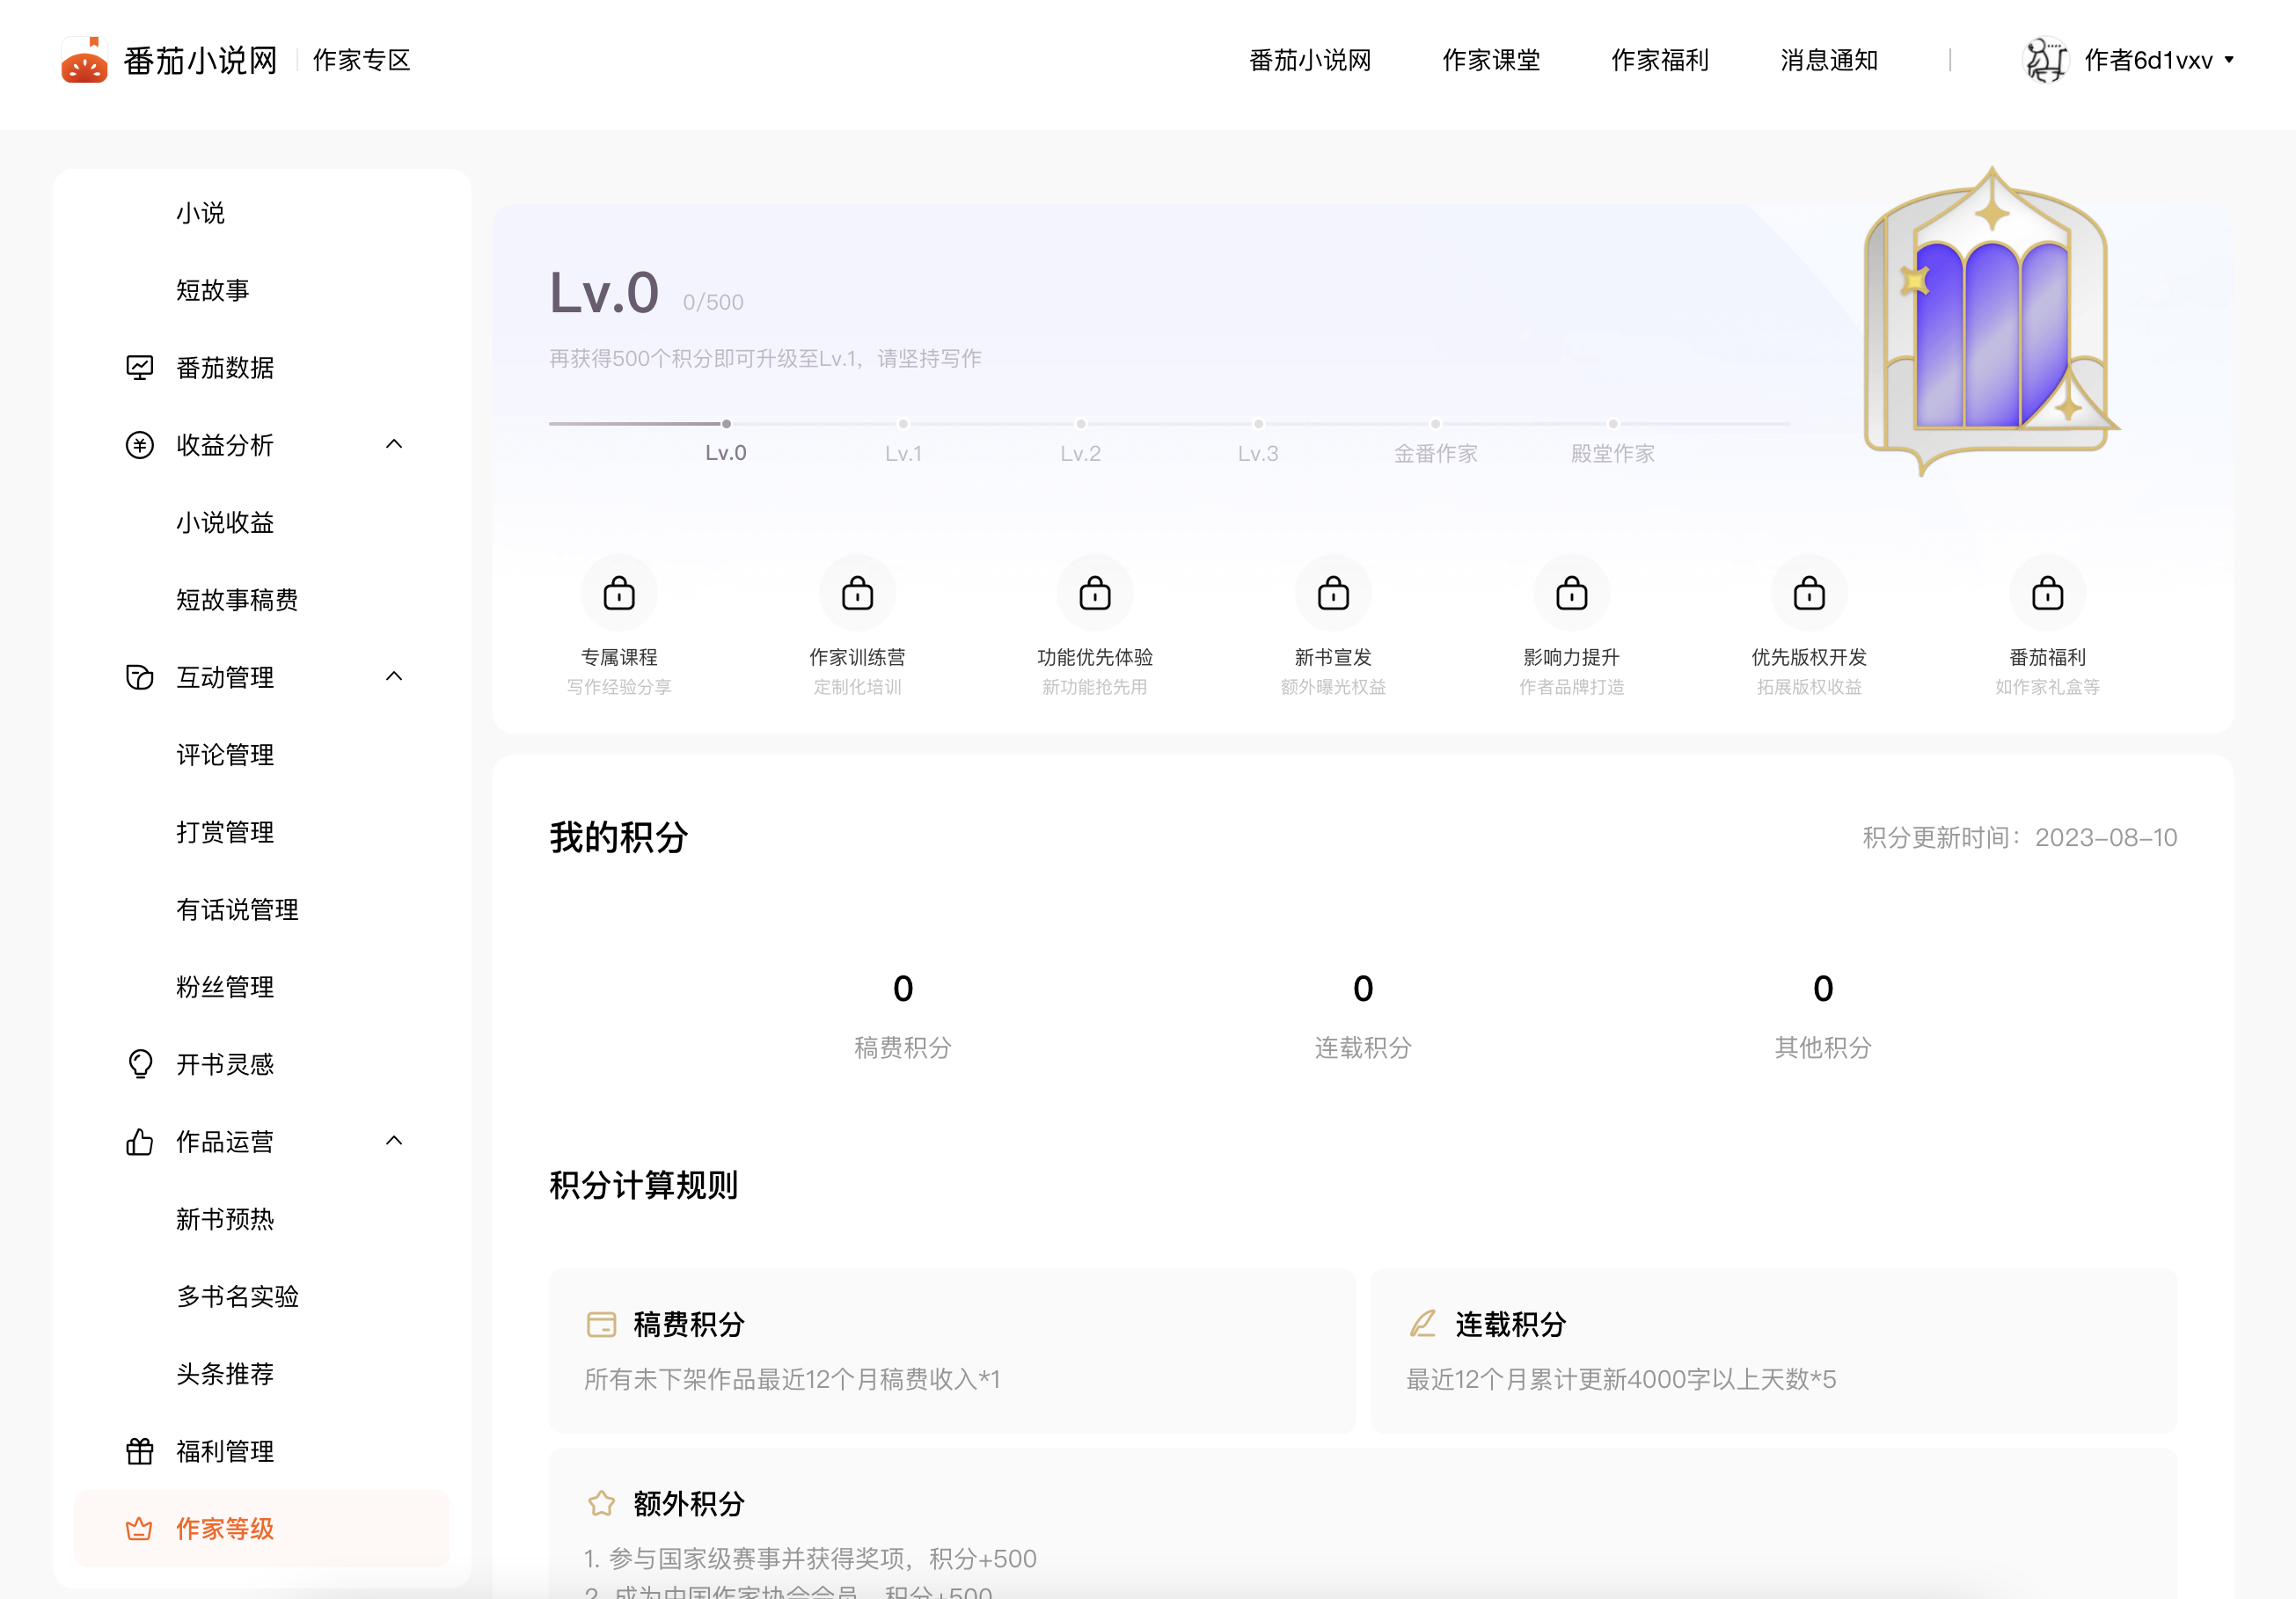
Task: Click the 开书灵感 lightbulb icon
Action: click(x=140, y=1064)
